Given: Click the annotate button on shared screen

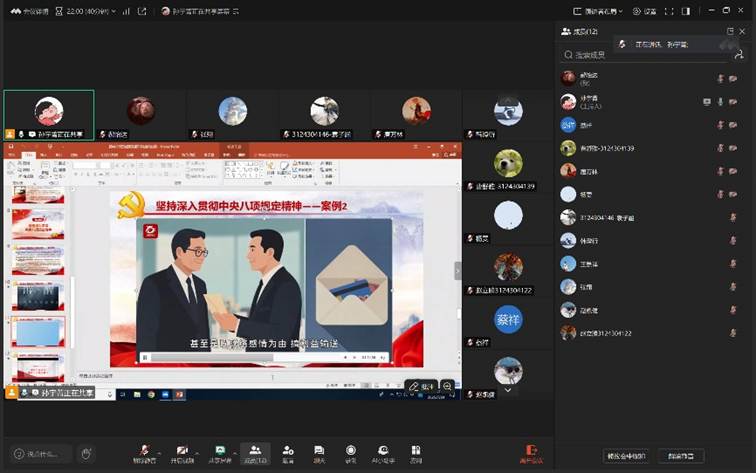Looking at the screenshot, I should coord(420,386).
